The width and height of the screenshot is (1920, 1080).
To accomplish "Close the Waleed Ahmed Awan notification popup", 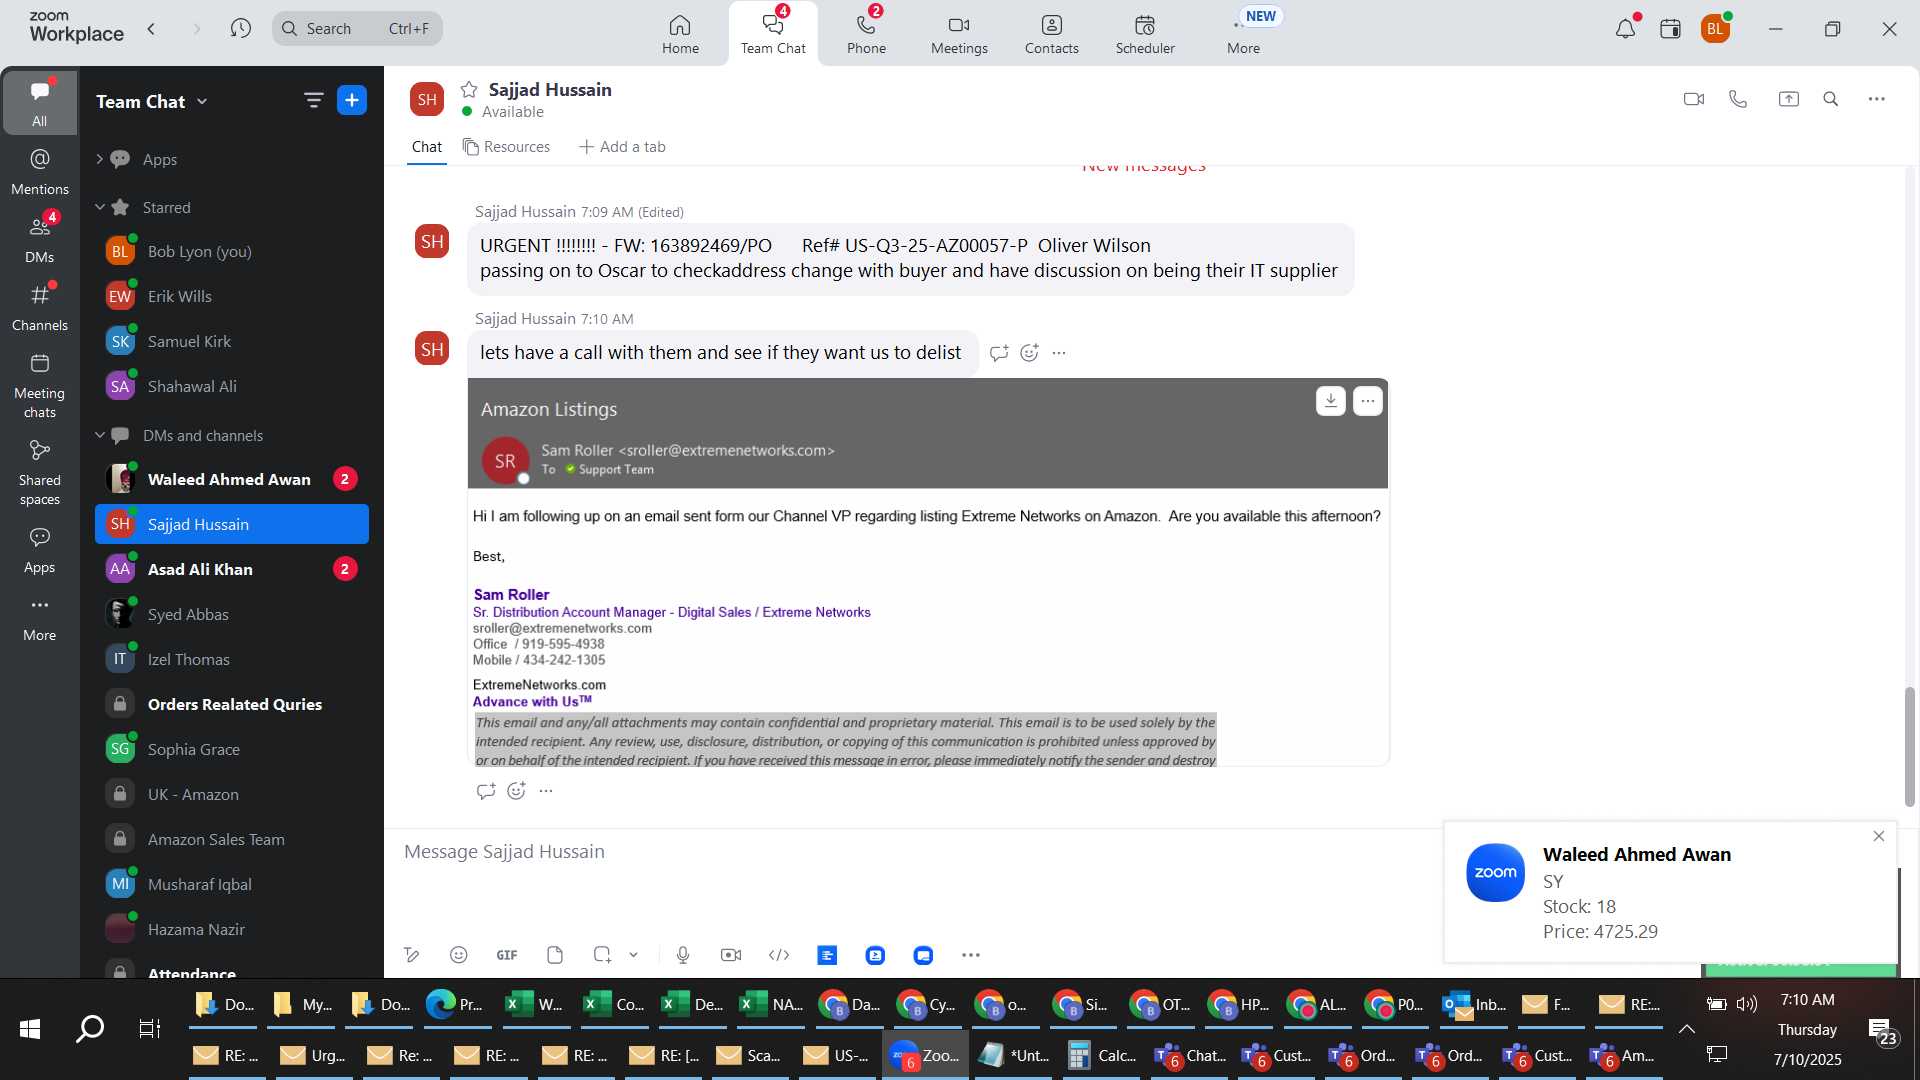I will coord(1879,837).
